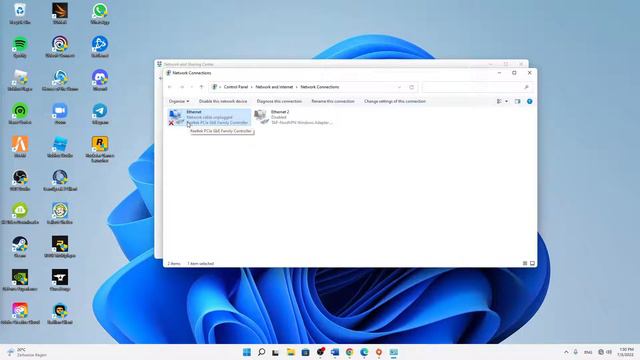
Task: Select the Fallout Vault Boy shortcut
Action: pyautogui.click(x=60, y=213)
